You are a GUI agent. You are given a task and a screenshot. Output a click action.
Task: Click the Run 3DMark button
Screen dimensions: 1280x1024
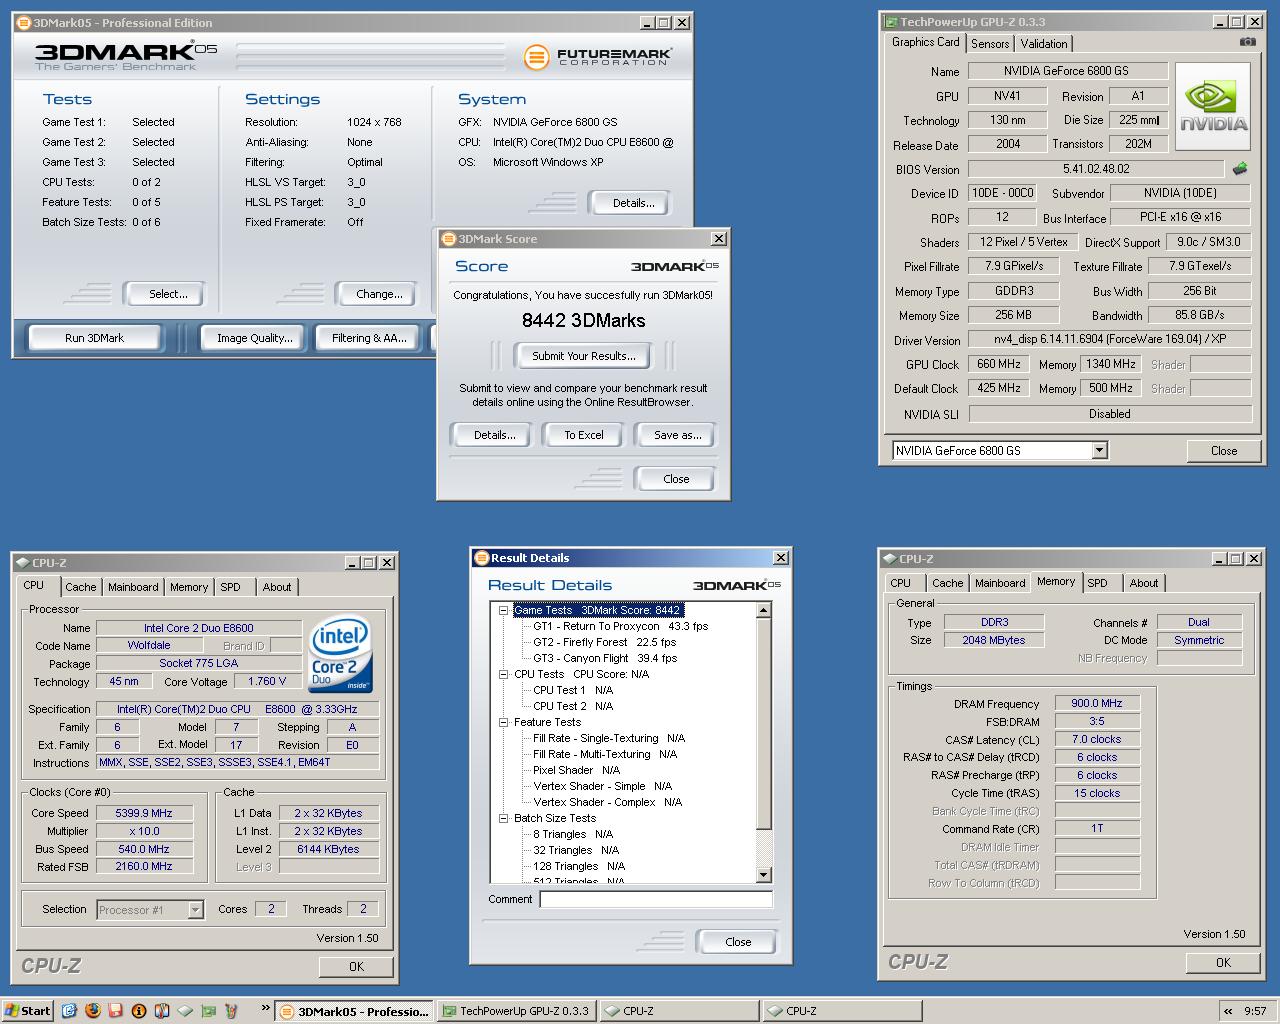pyautogui.click(x=94, y=338)
